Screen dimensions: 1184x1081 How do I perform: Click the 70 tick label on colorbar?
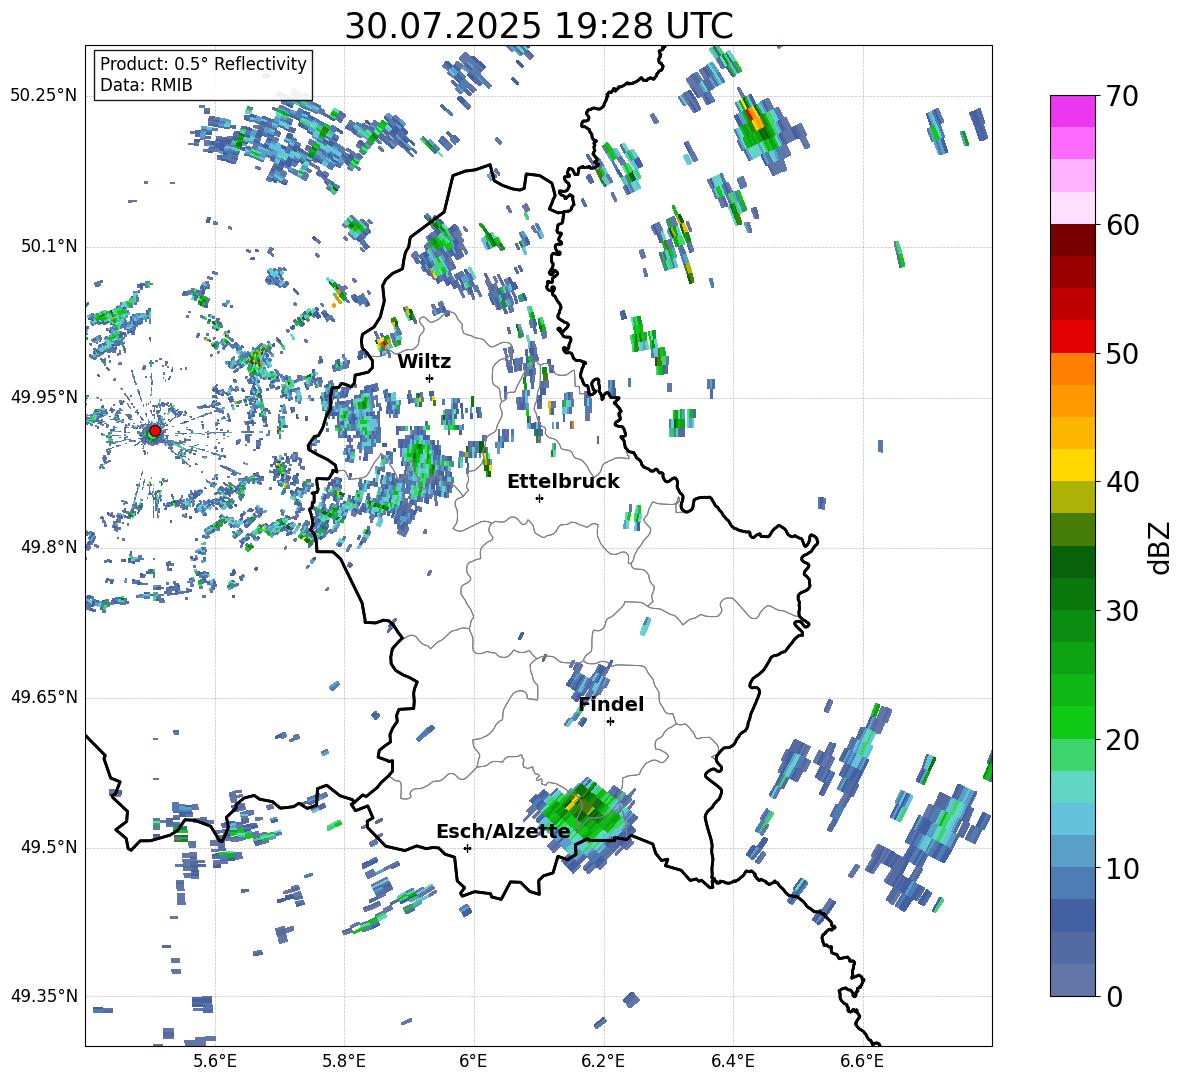click(1122, 96)
